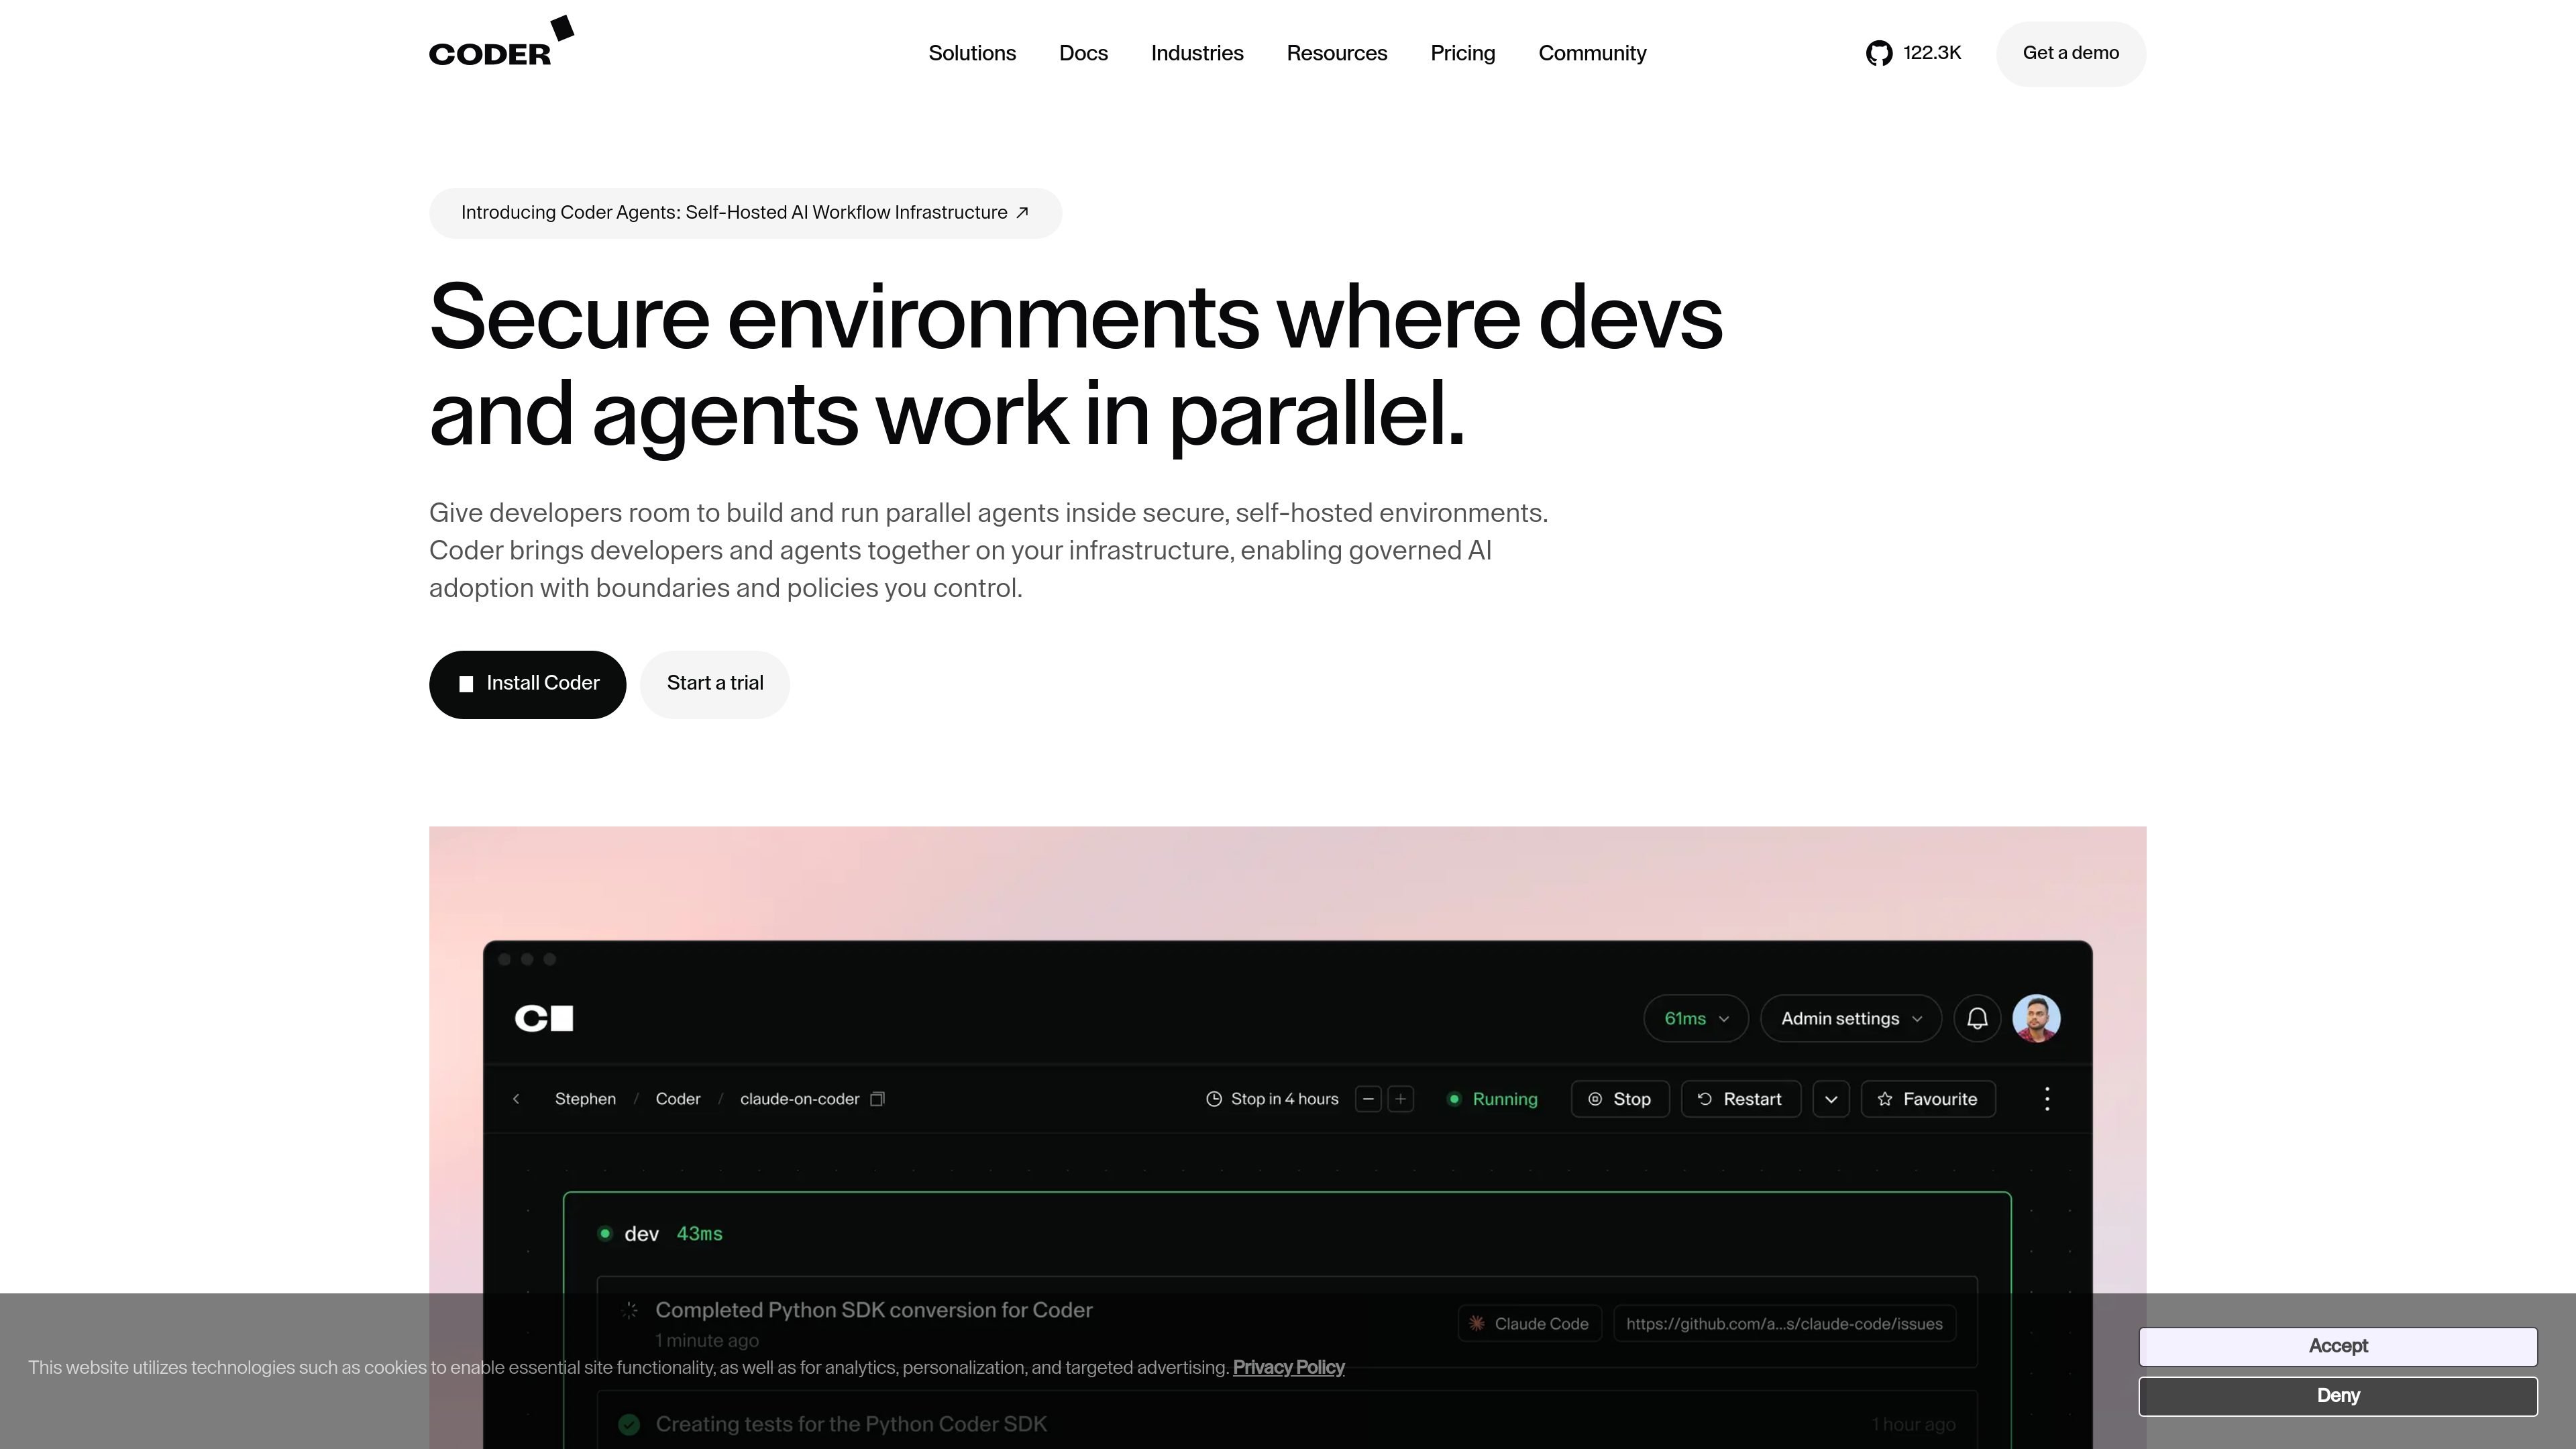Screen dimensions: 2576x1449
Task: Open the Docs menu item
Action: click(1083, 53)
